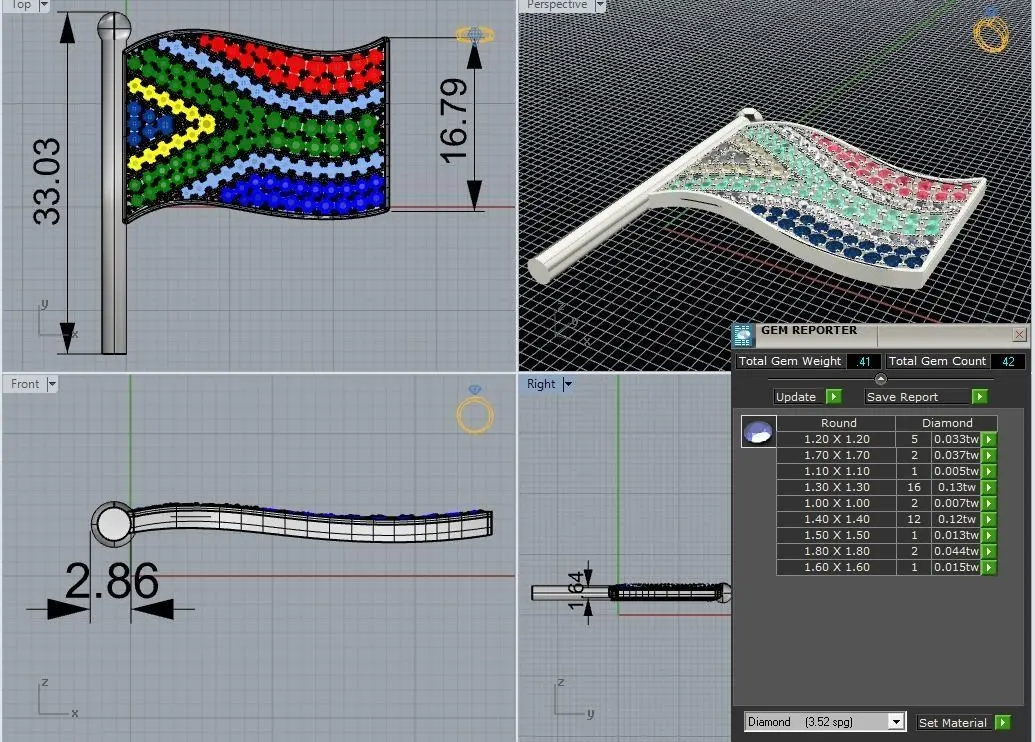Click the count 12 cell
1035x742 pixels.
[x=914, y=519]
